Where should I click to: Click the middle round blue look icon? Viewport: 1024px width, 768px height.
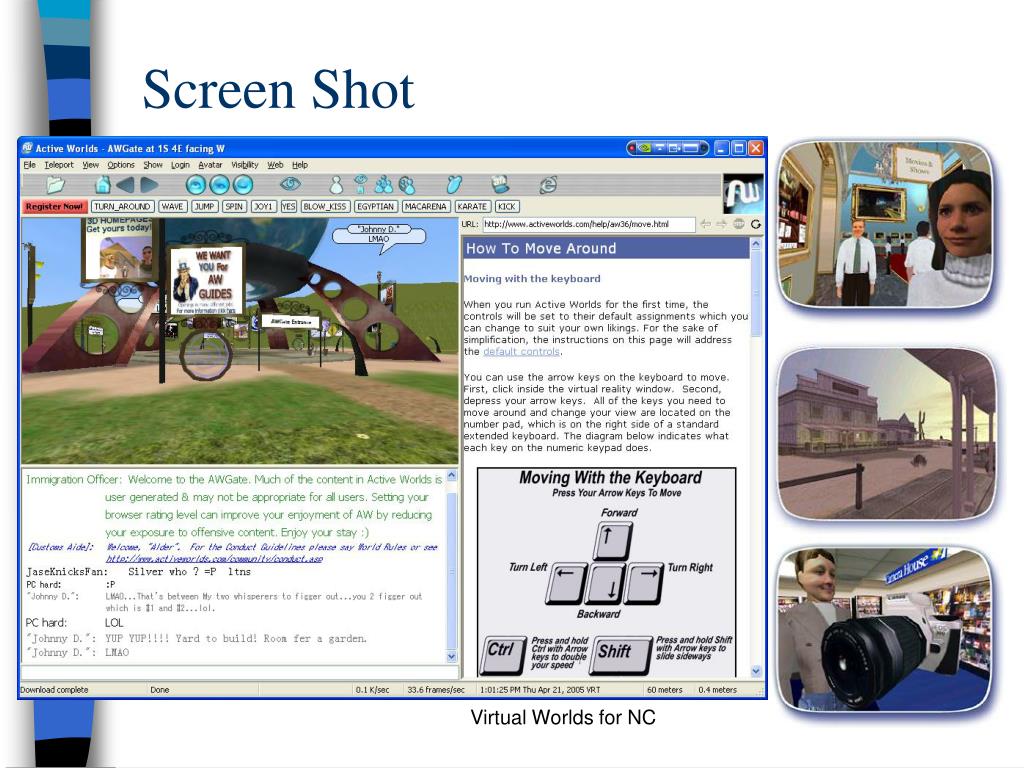(x=219, y=185)
